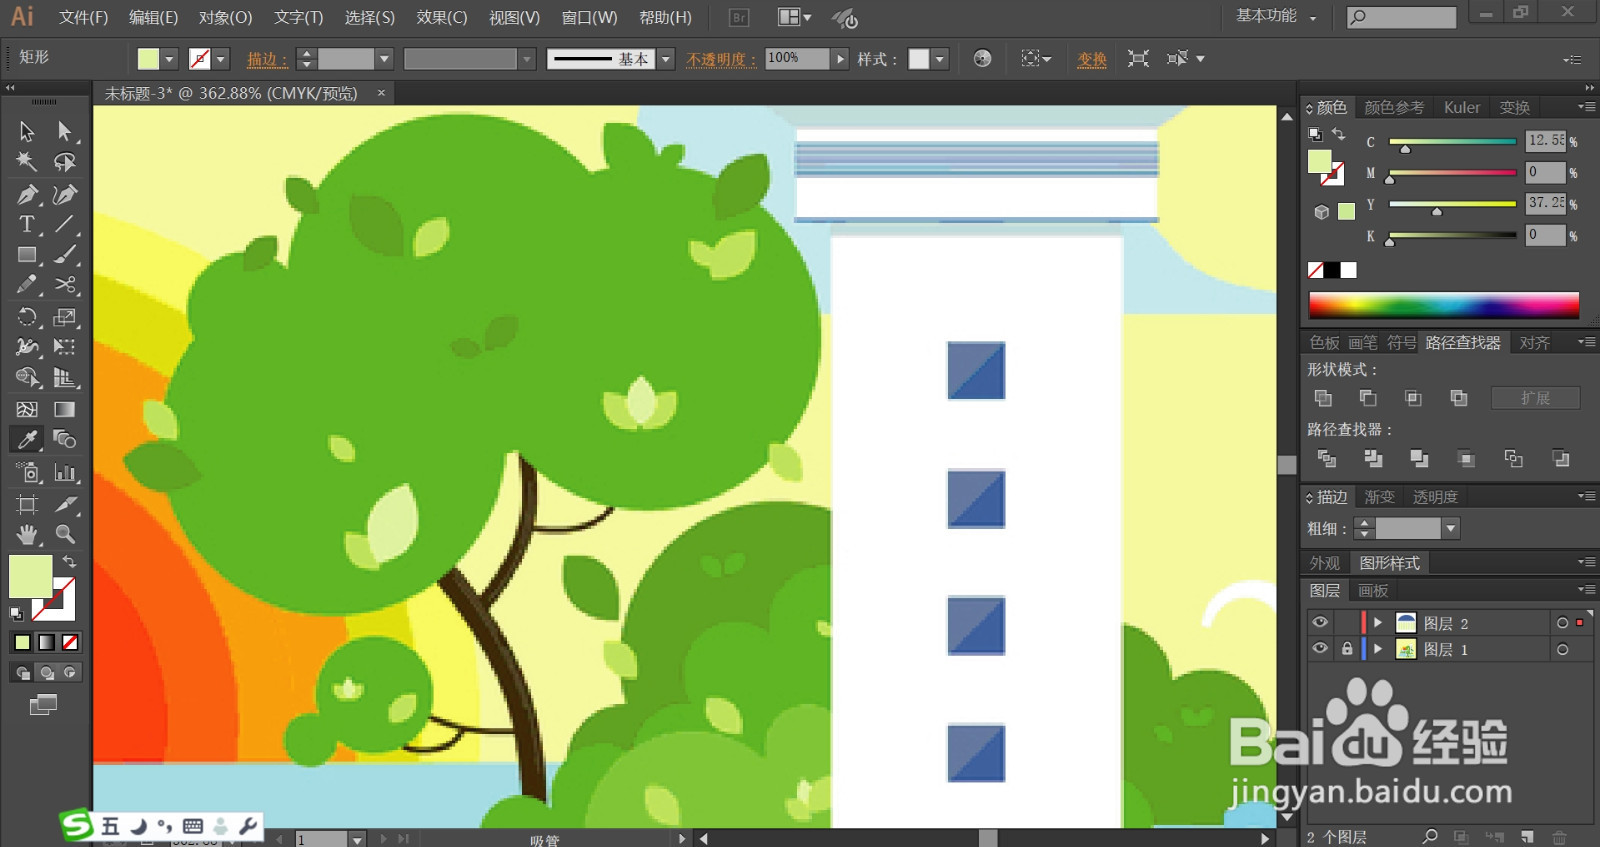Select the Gradient tool
The image size is (1600, 847).
coord(65,409)
